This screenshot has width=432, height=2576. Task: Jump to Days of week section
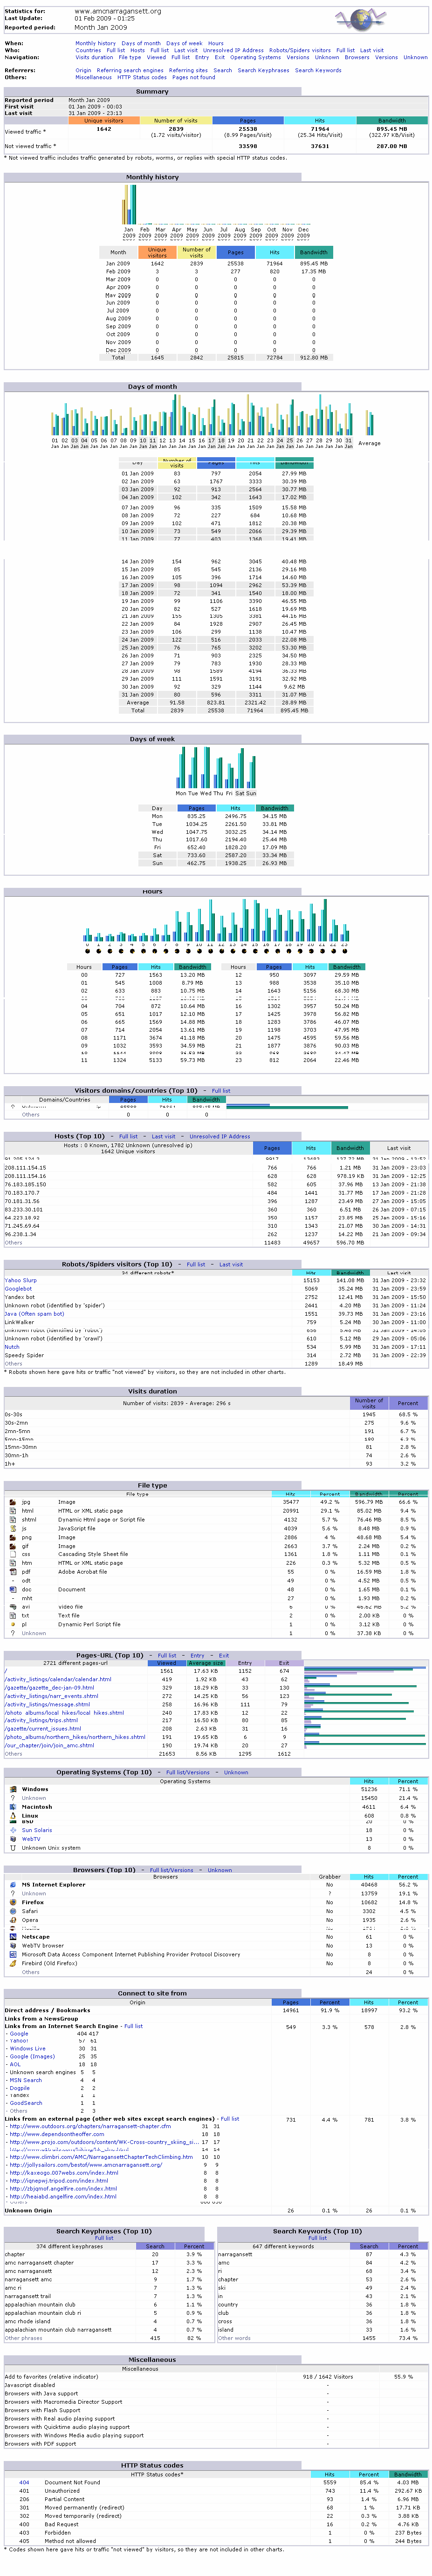click(184, 43)
